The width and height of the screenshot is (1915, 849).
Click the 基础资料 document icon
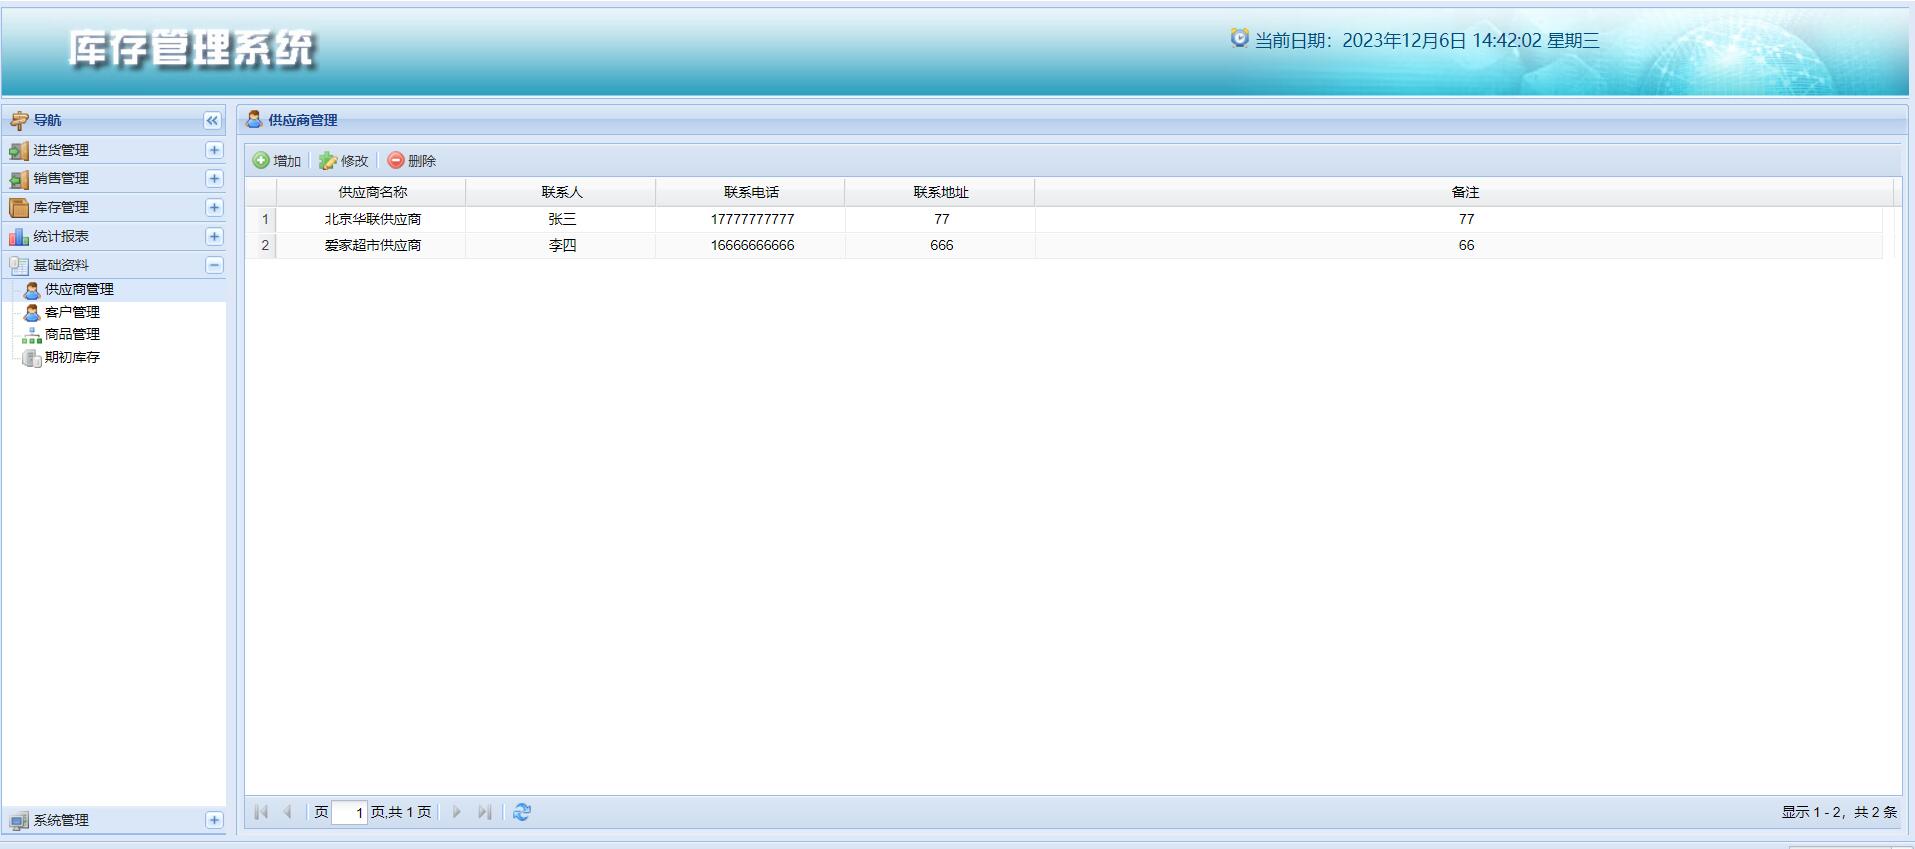(18, 266)
